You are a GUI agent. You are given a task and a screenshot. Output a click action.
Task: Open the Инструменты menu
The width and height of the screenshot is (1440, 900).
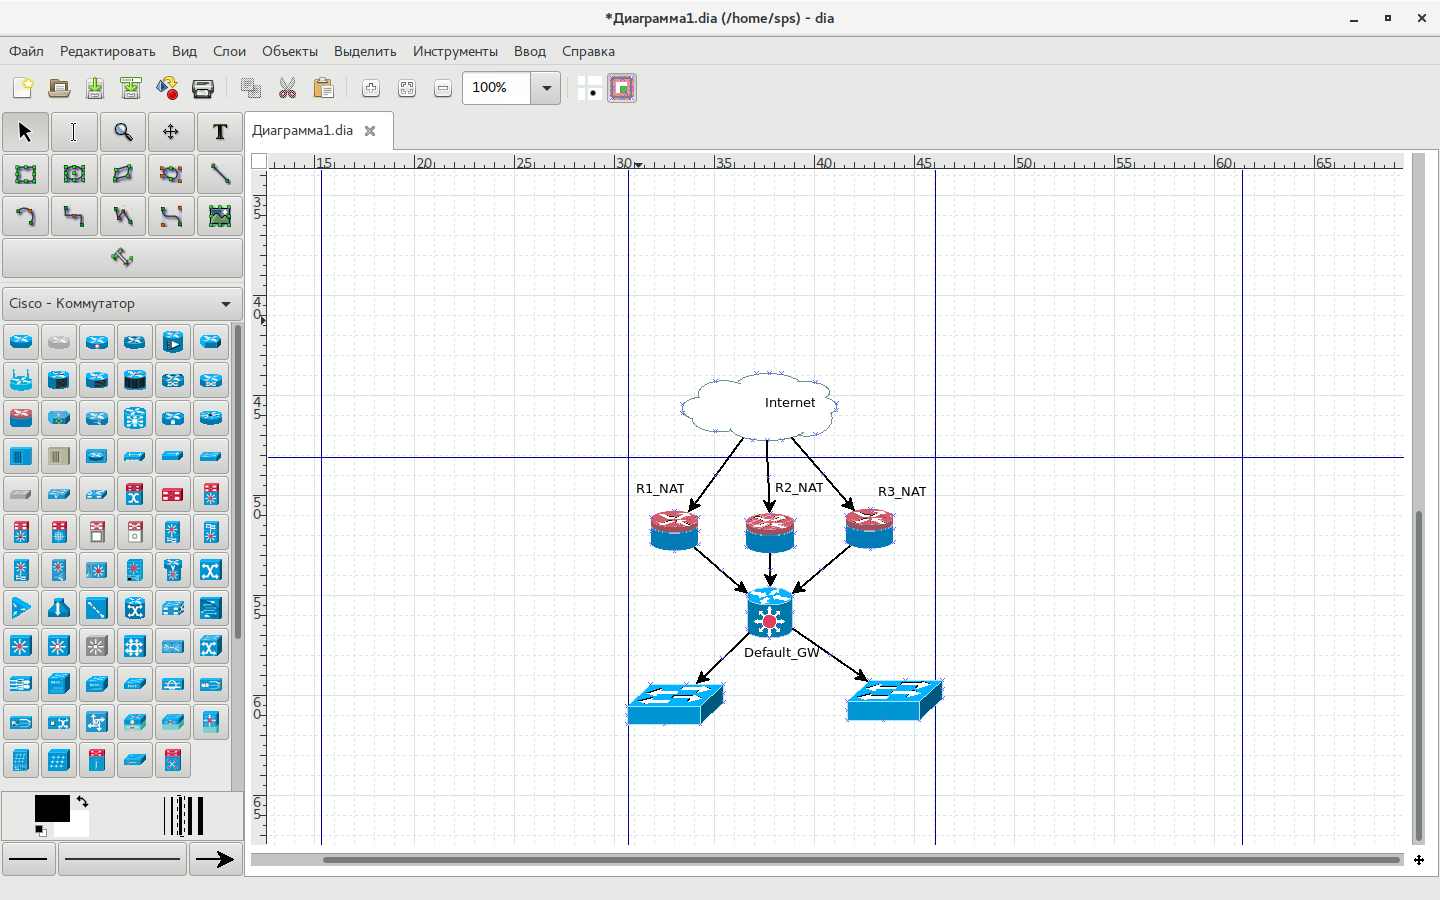pos(455,51)
